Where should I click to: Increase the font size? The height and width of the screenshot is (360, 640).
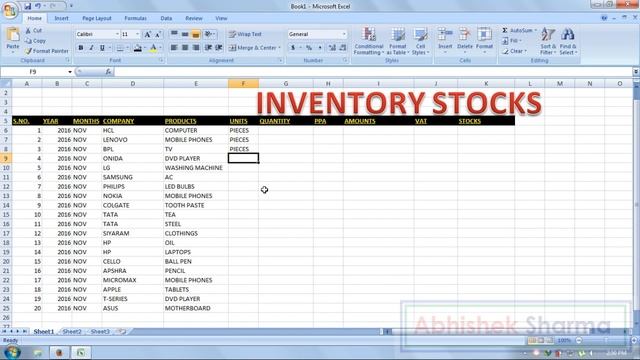tap(147, 34)
